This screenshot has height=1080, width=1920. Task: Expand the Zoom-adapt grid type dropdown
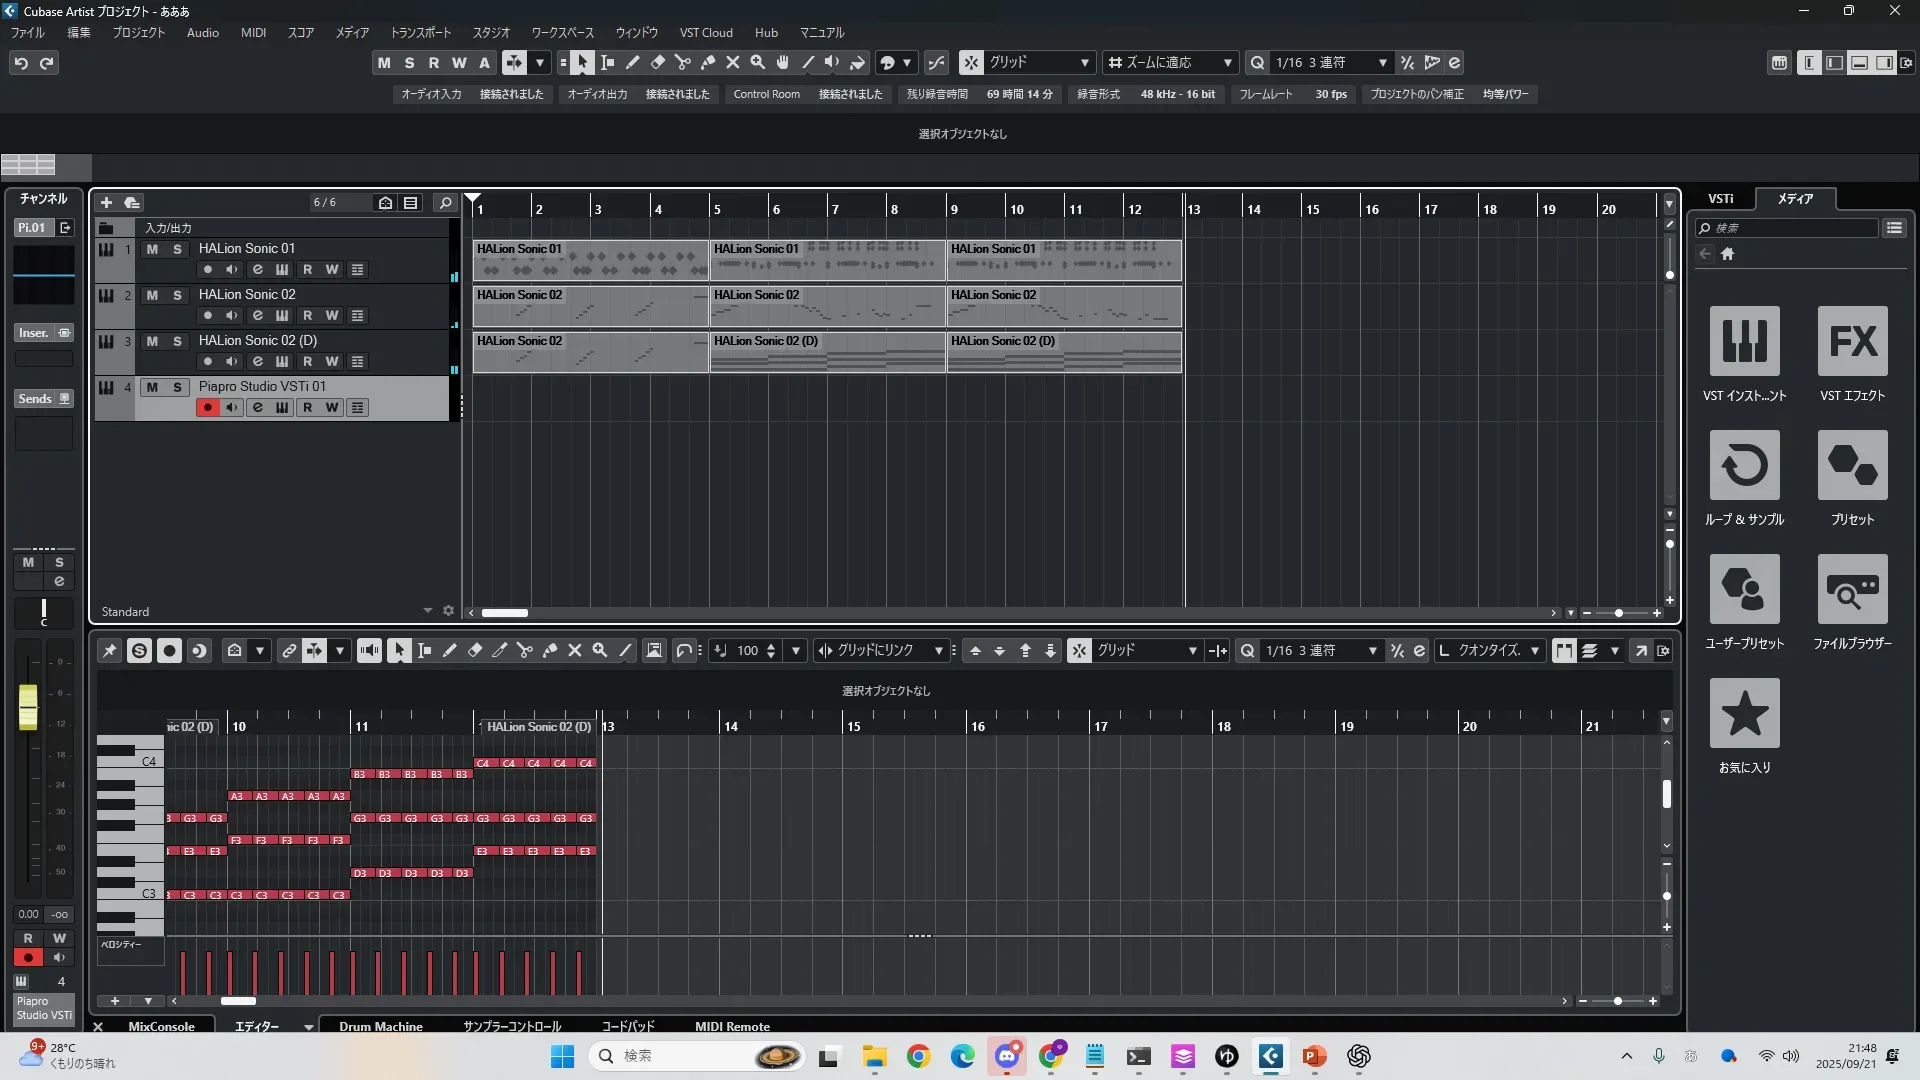1227,62
